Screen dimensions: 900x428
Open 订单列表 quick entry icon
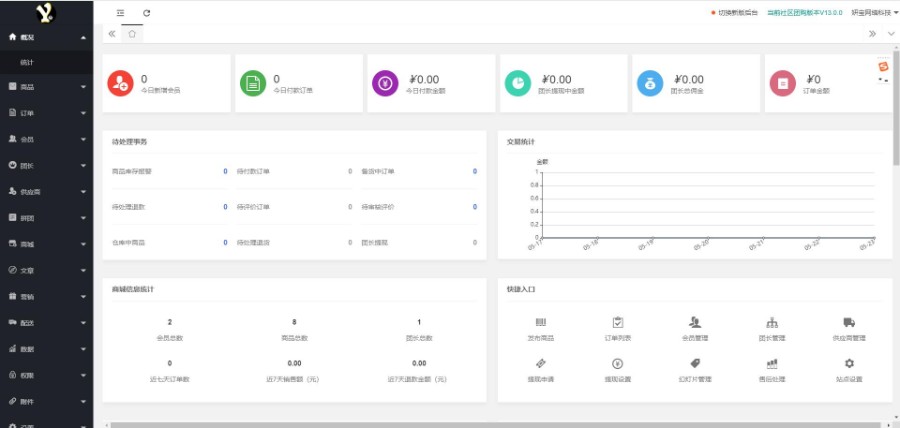point(617,322)
